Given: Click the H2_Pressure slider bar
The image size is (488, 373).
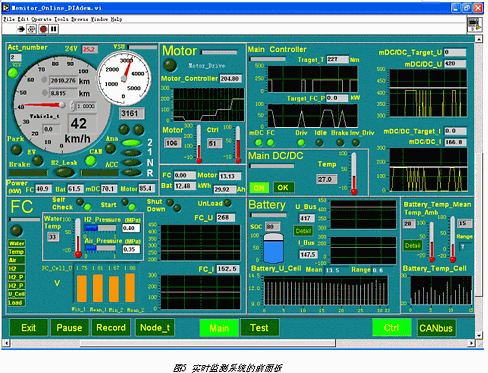Looking at the screenshot, I should 100,228.
